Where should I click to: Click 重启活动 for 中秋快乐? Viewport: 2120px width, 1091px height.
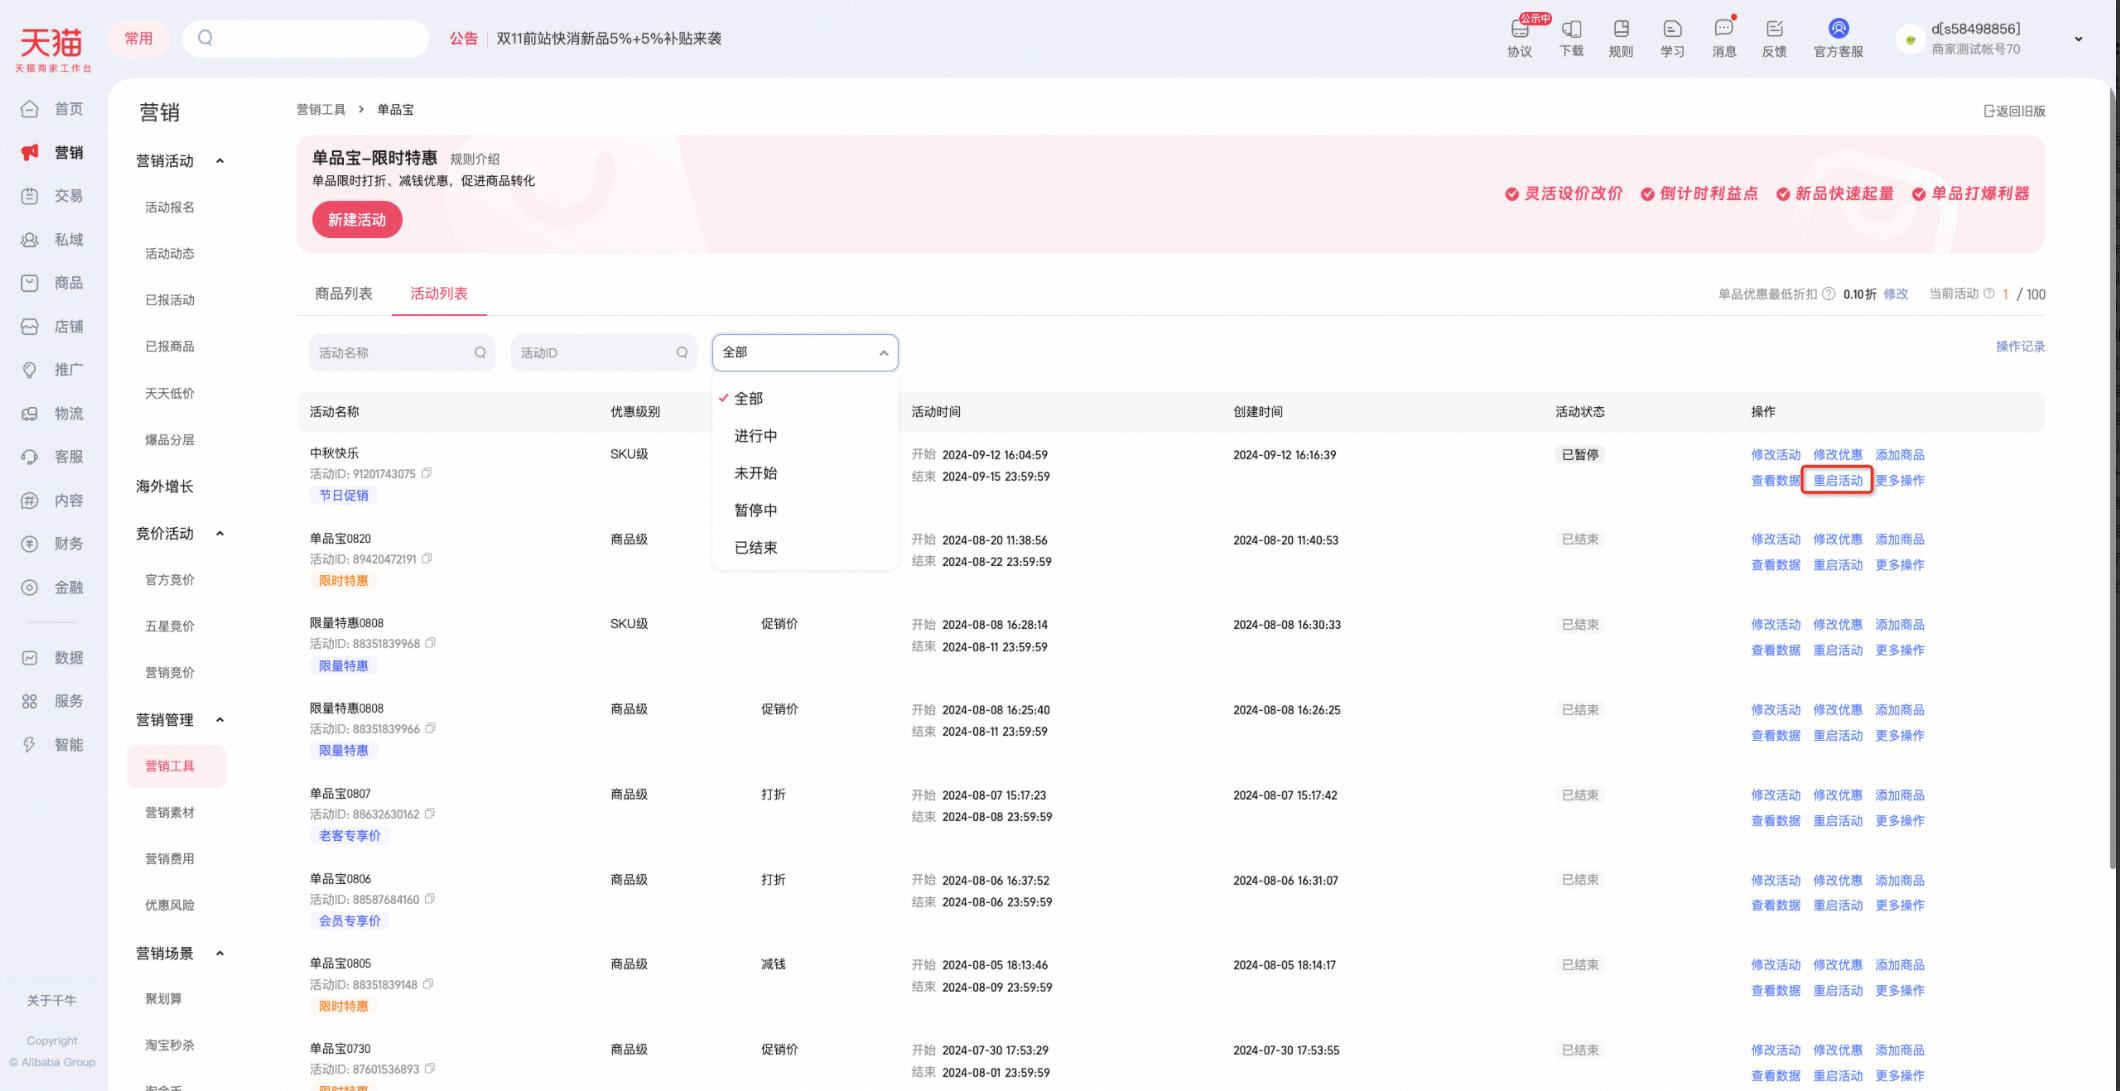click(x=1838, y=480)
